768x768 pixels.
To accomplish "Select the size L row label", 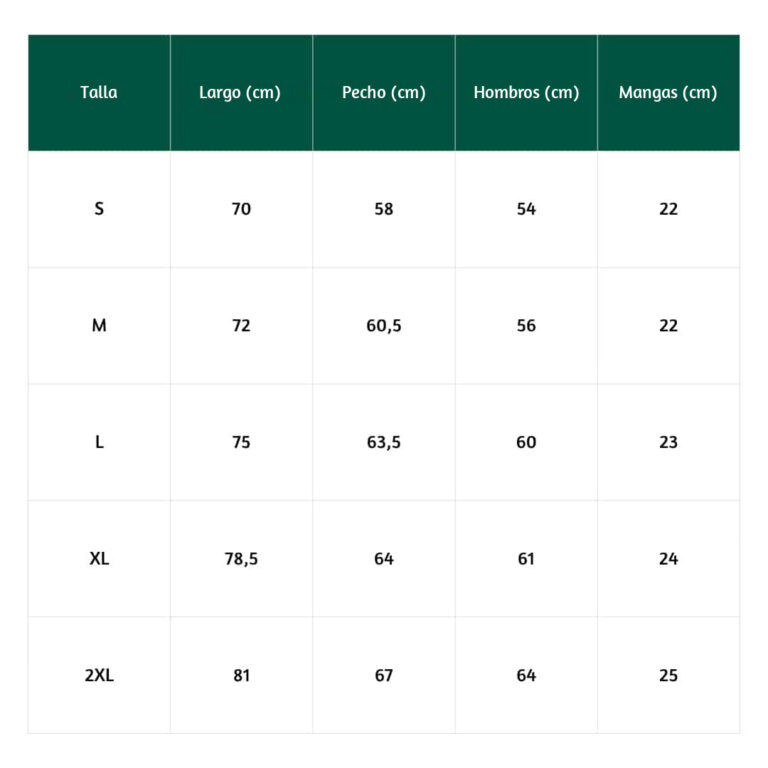I will [99, 442].
